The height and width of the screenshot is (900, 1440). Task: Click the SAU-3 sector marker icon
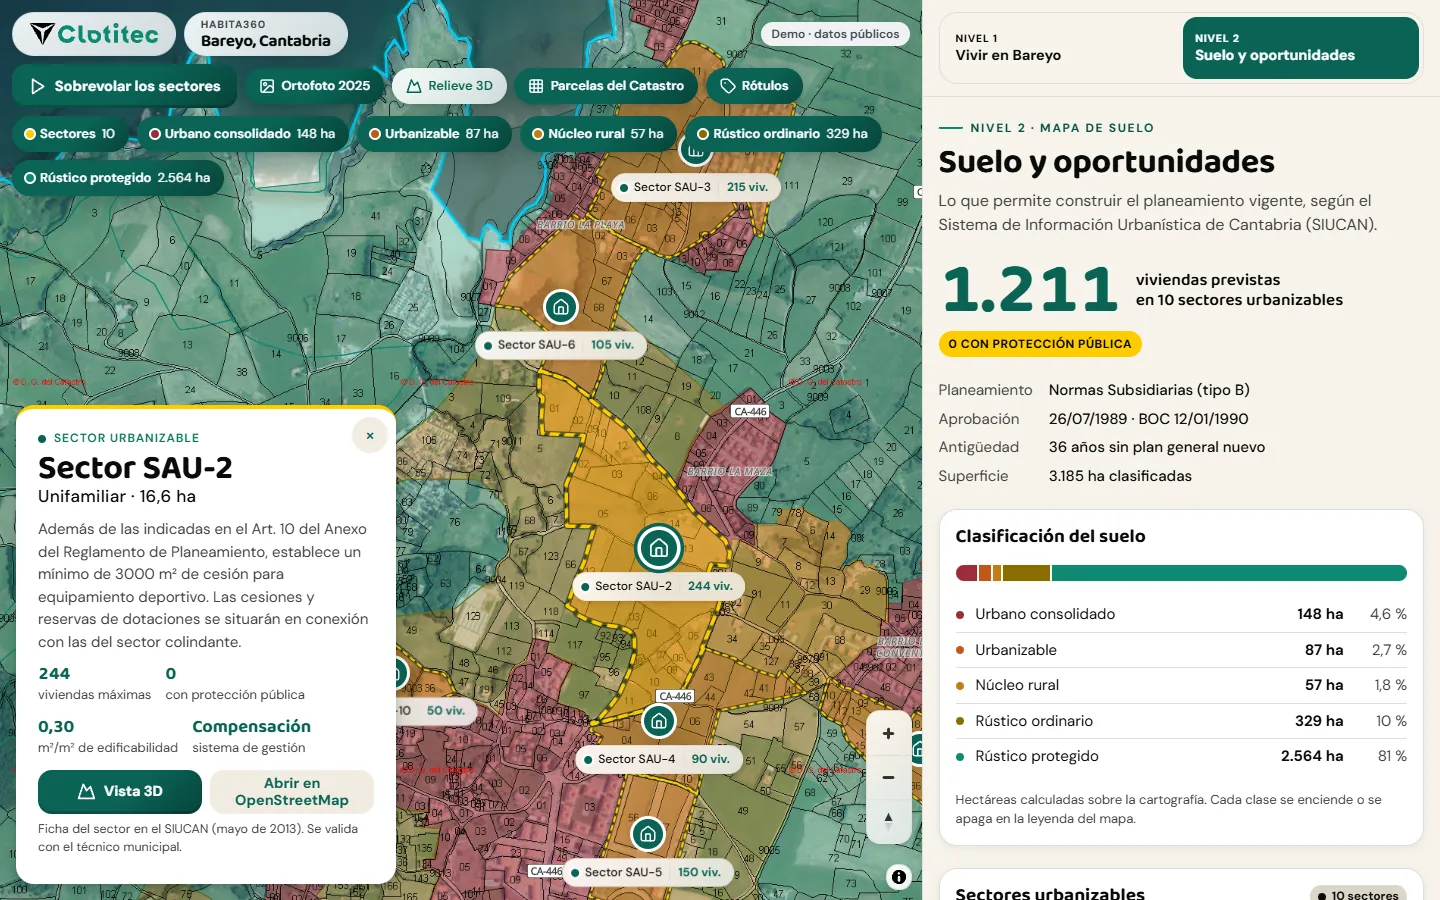tap(694, 151)
